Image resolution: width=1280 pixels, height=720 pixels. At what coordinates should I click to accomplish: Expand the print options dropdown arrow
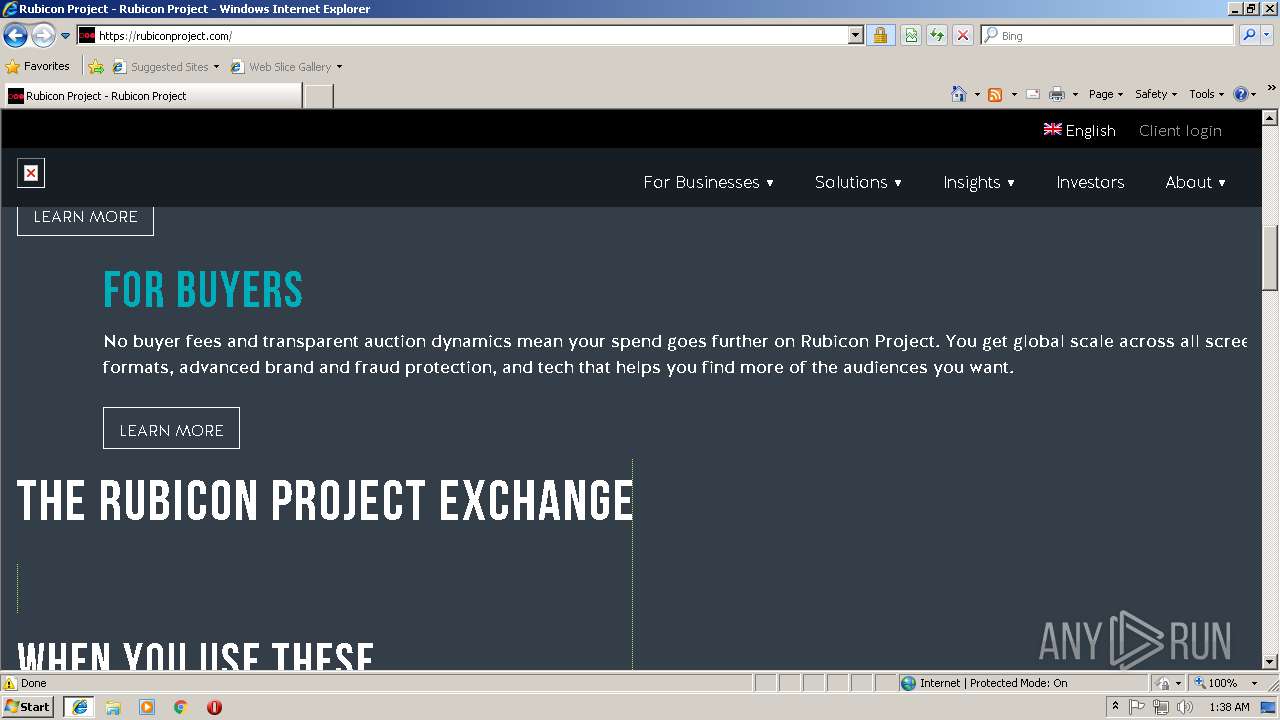click(1075, 94)
